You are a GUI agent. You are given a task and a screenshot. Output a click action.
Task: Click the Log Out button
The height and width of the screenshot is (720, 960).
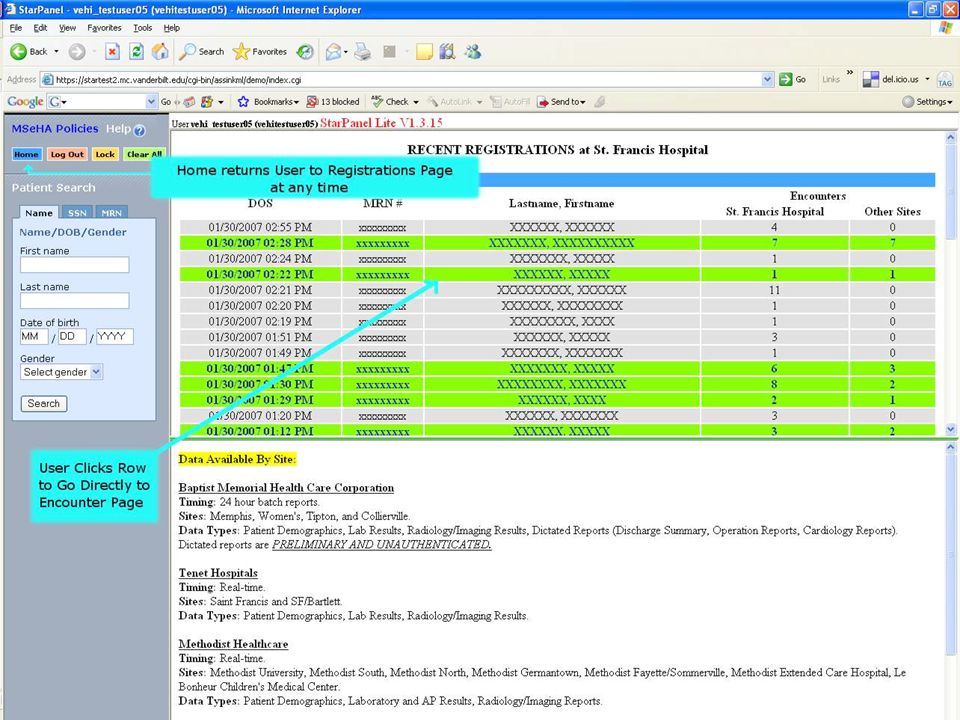(x=67, y=154)
